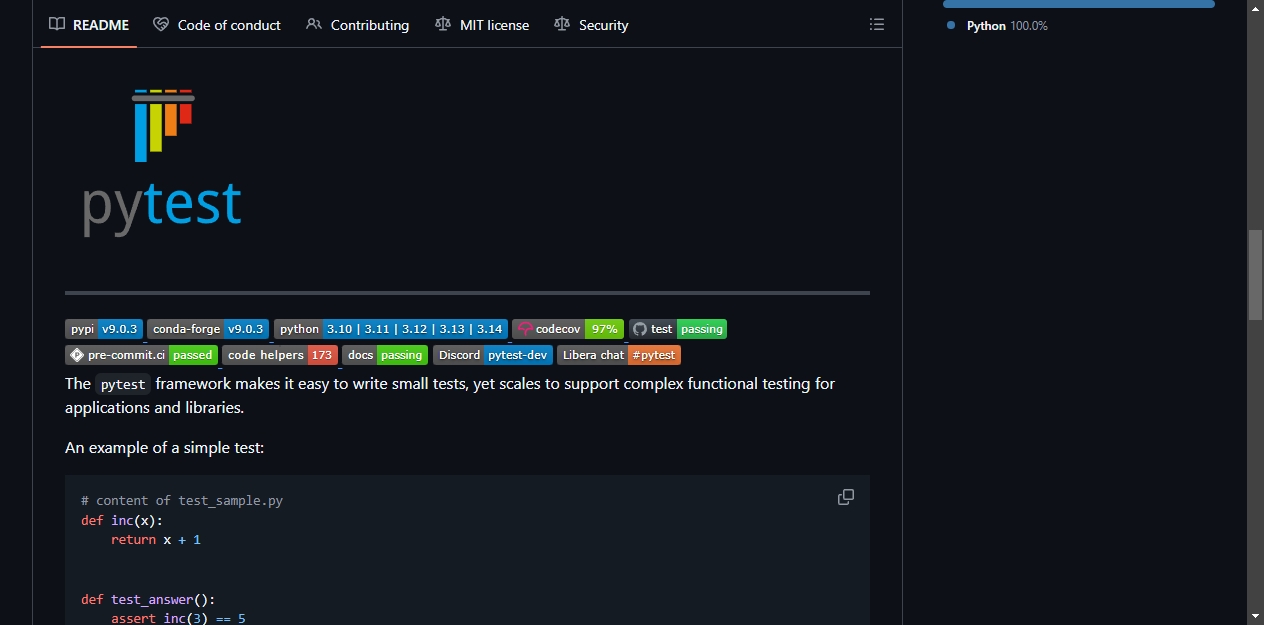
Task: Switch to Code of conduct tab
Action: point(217,25)
